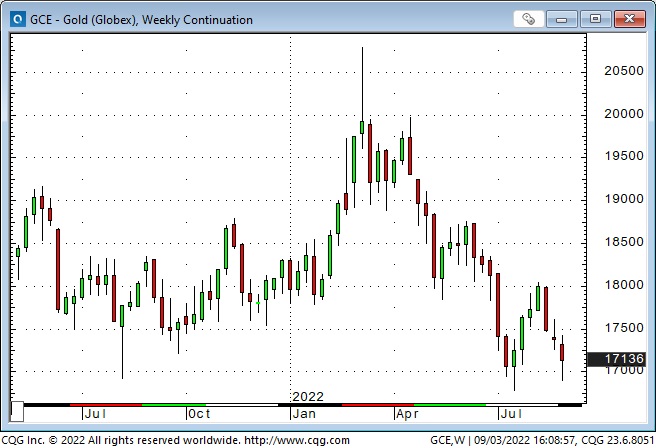Close the gold chart window

point(629,19)
